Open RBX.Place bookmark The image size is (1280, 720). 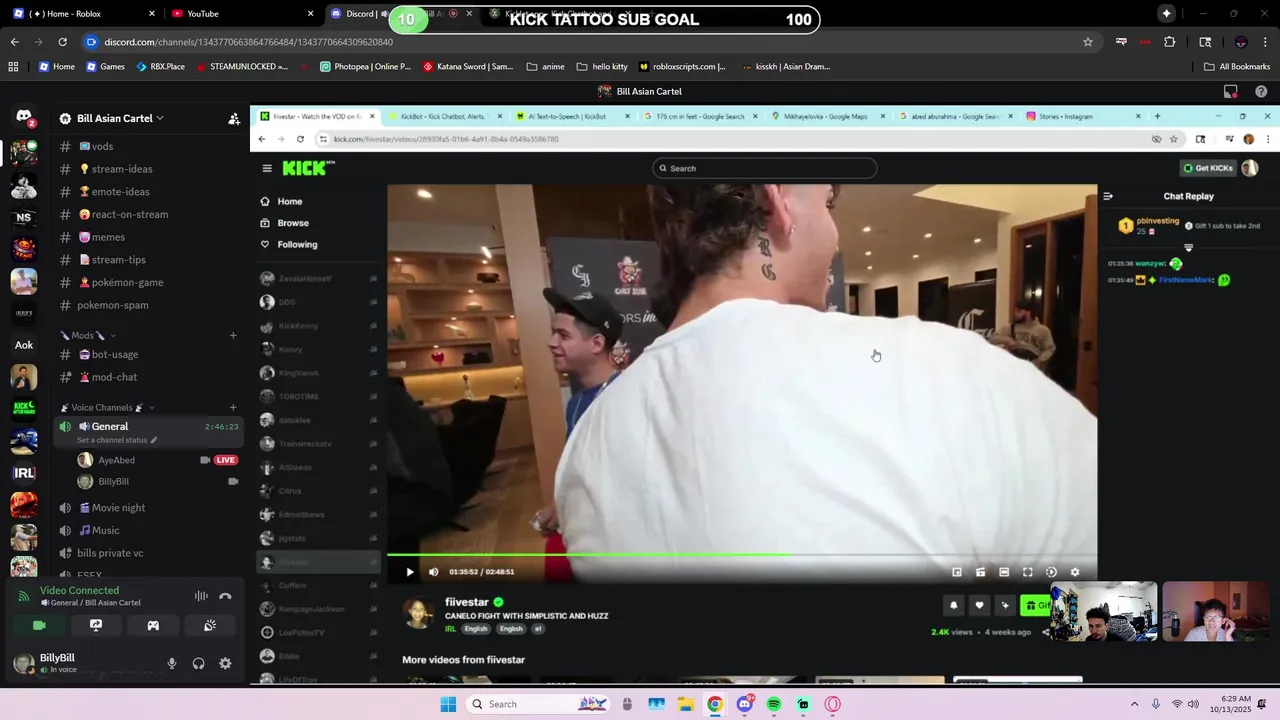[x=161, y=67]
